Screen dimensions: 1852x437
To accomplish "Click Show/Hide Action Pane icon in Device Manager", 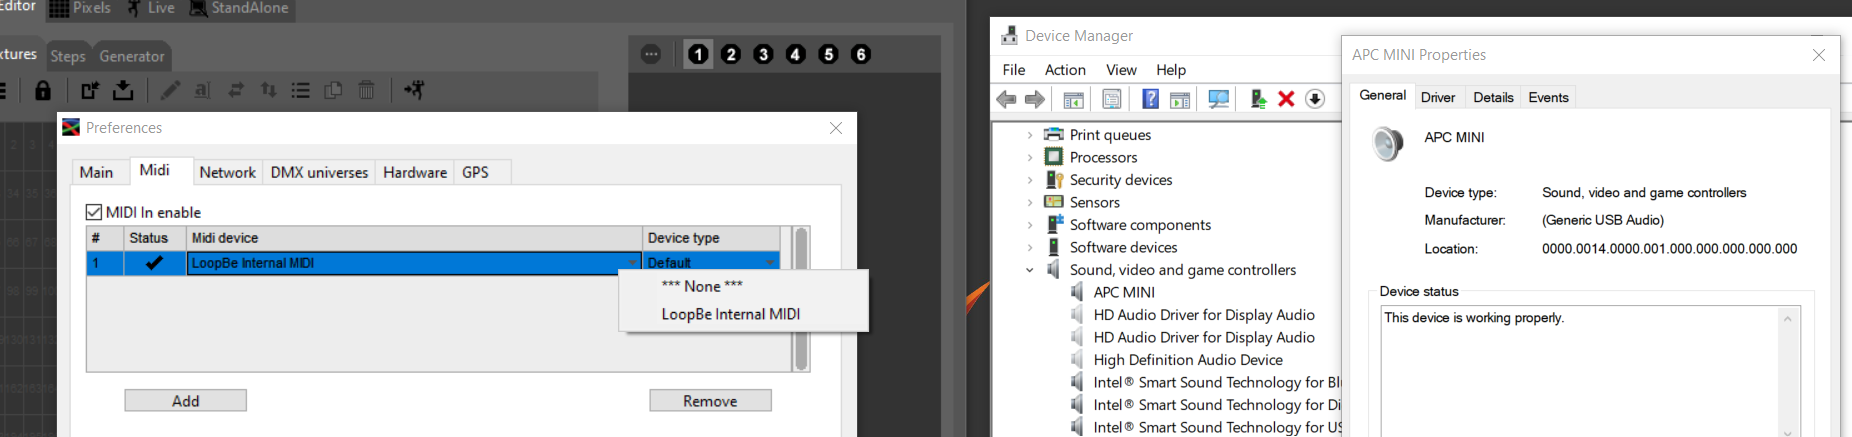I will tap(1180, 99).
